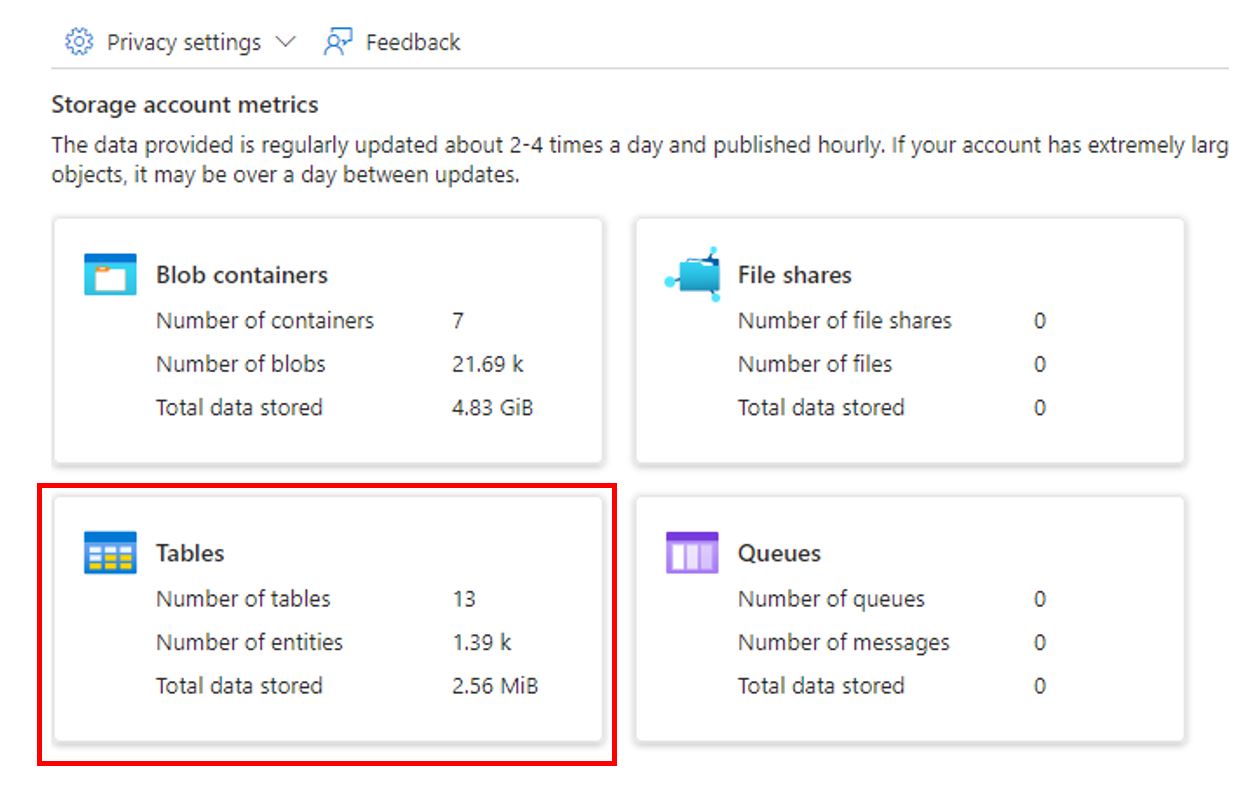Click the 'Number of containers' label
Screen dimensions: 1236x800
[265, 321]
